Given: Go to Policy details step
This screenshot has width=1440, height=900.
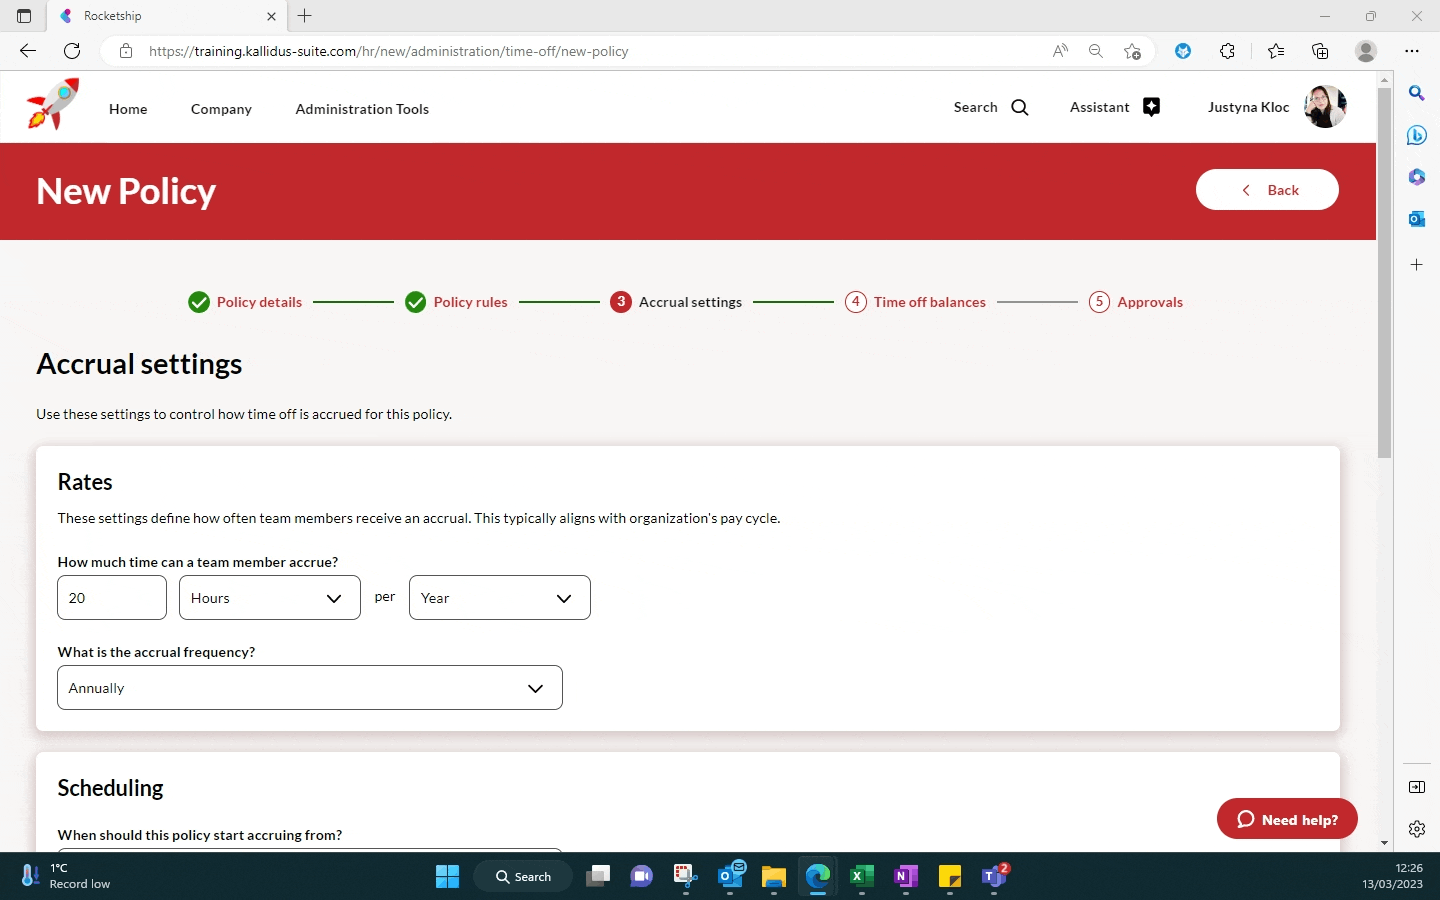Looking at the screenshot, I should 258,302.
